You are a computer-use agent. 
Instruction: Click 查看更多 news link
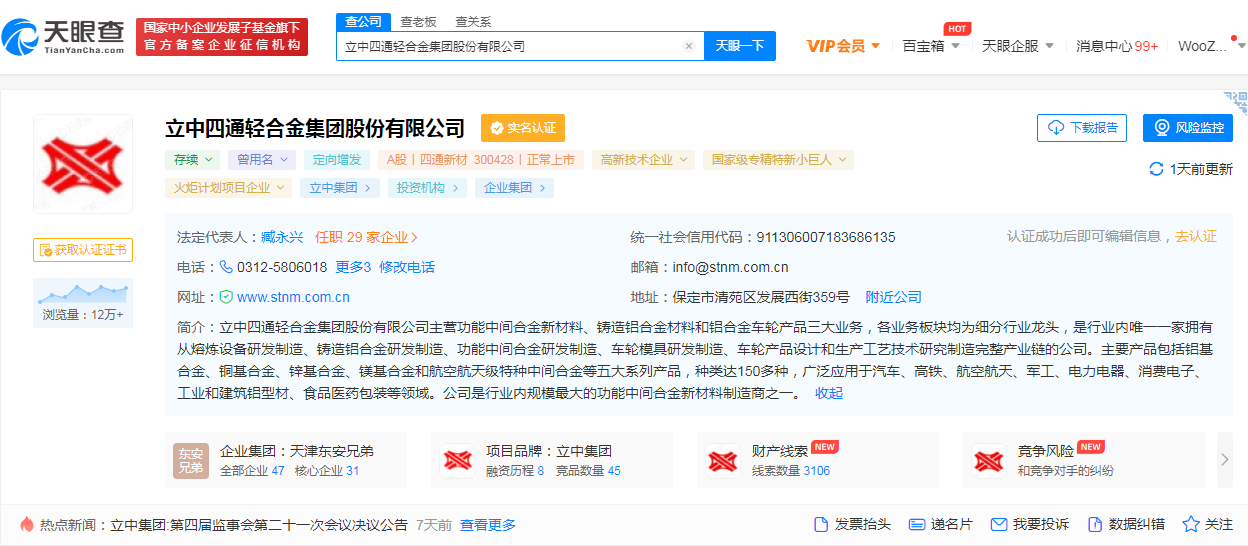(488, 524)
